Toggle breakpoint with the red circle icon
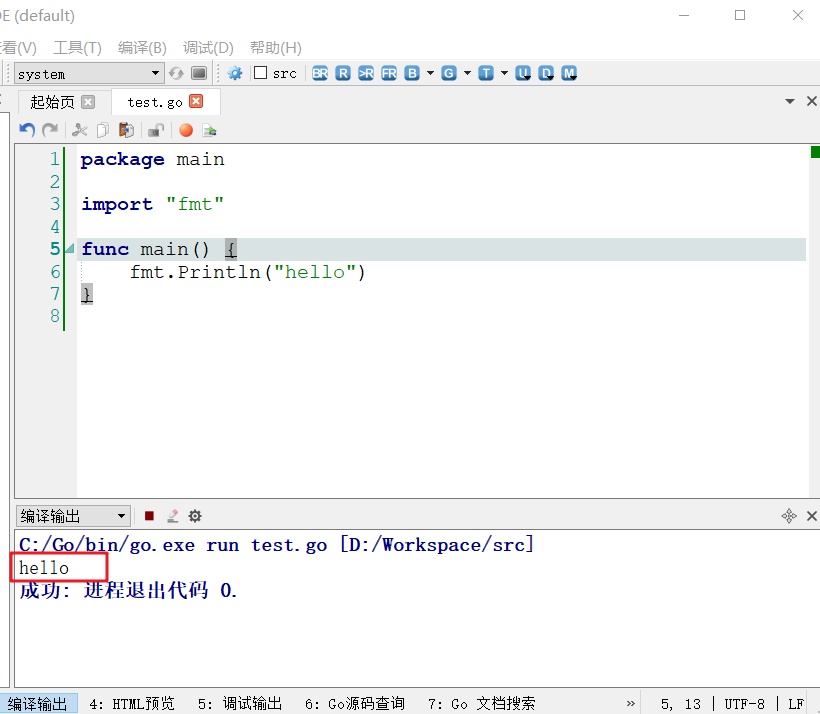This screenshot has height=714, width=820. coord(185,130)
